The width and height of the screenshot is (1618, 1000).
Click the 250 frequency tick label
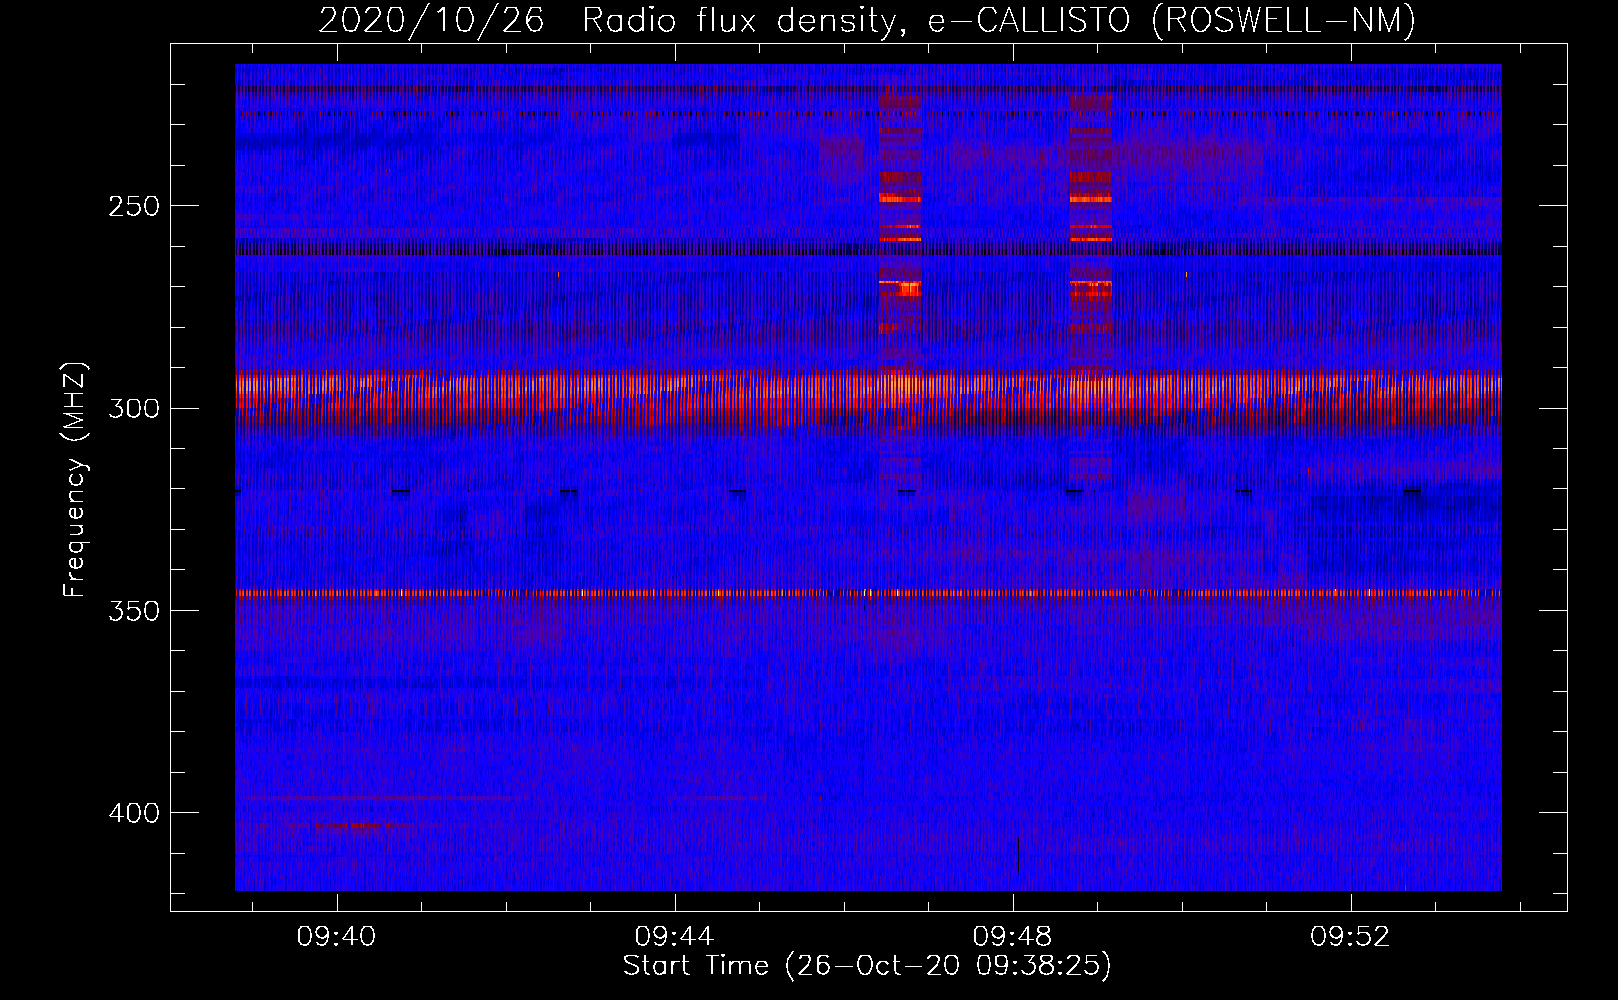tap(134, 206)
